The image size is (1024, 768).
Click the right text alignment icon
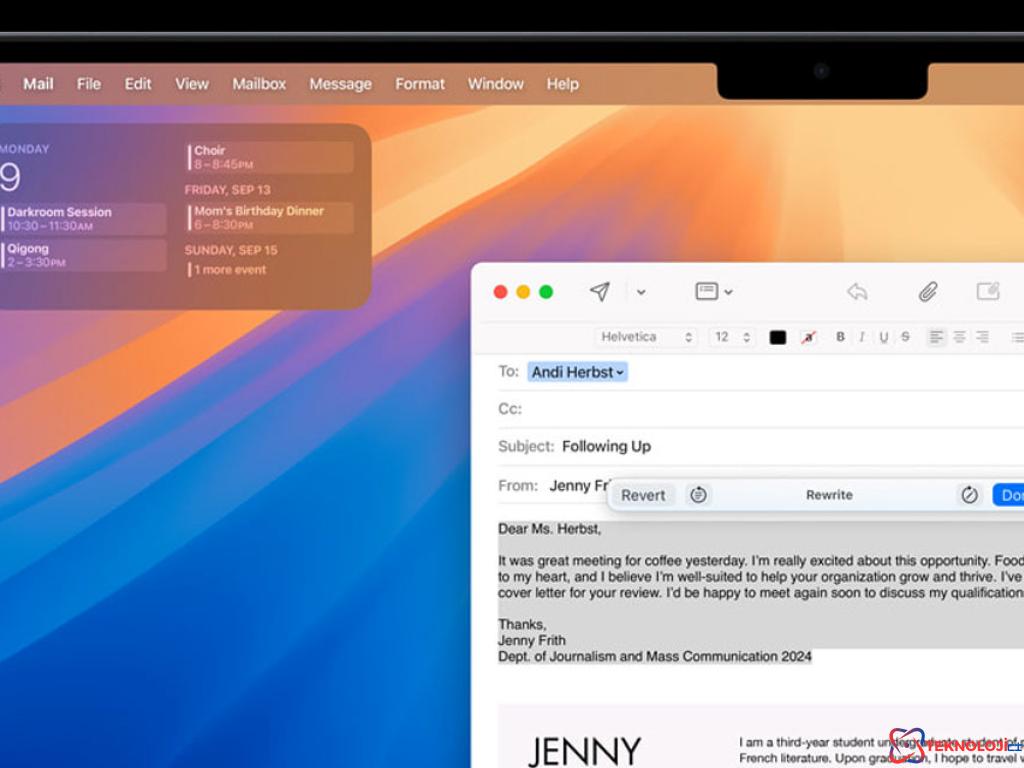(x=984, y=337)
